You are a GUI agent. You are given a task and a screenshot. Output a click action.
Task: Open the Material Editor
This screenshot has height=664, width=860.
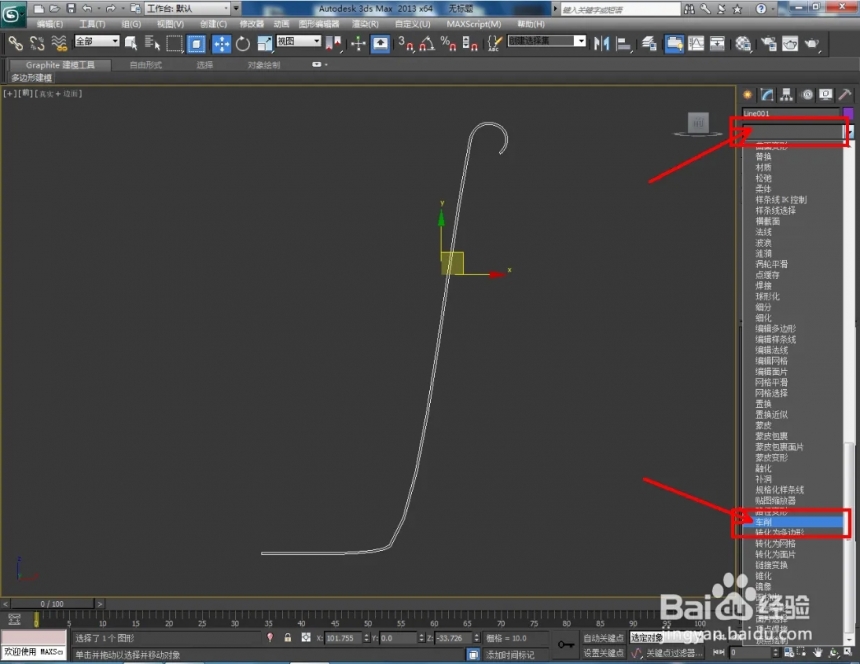point(743,43)
